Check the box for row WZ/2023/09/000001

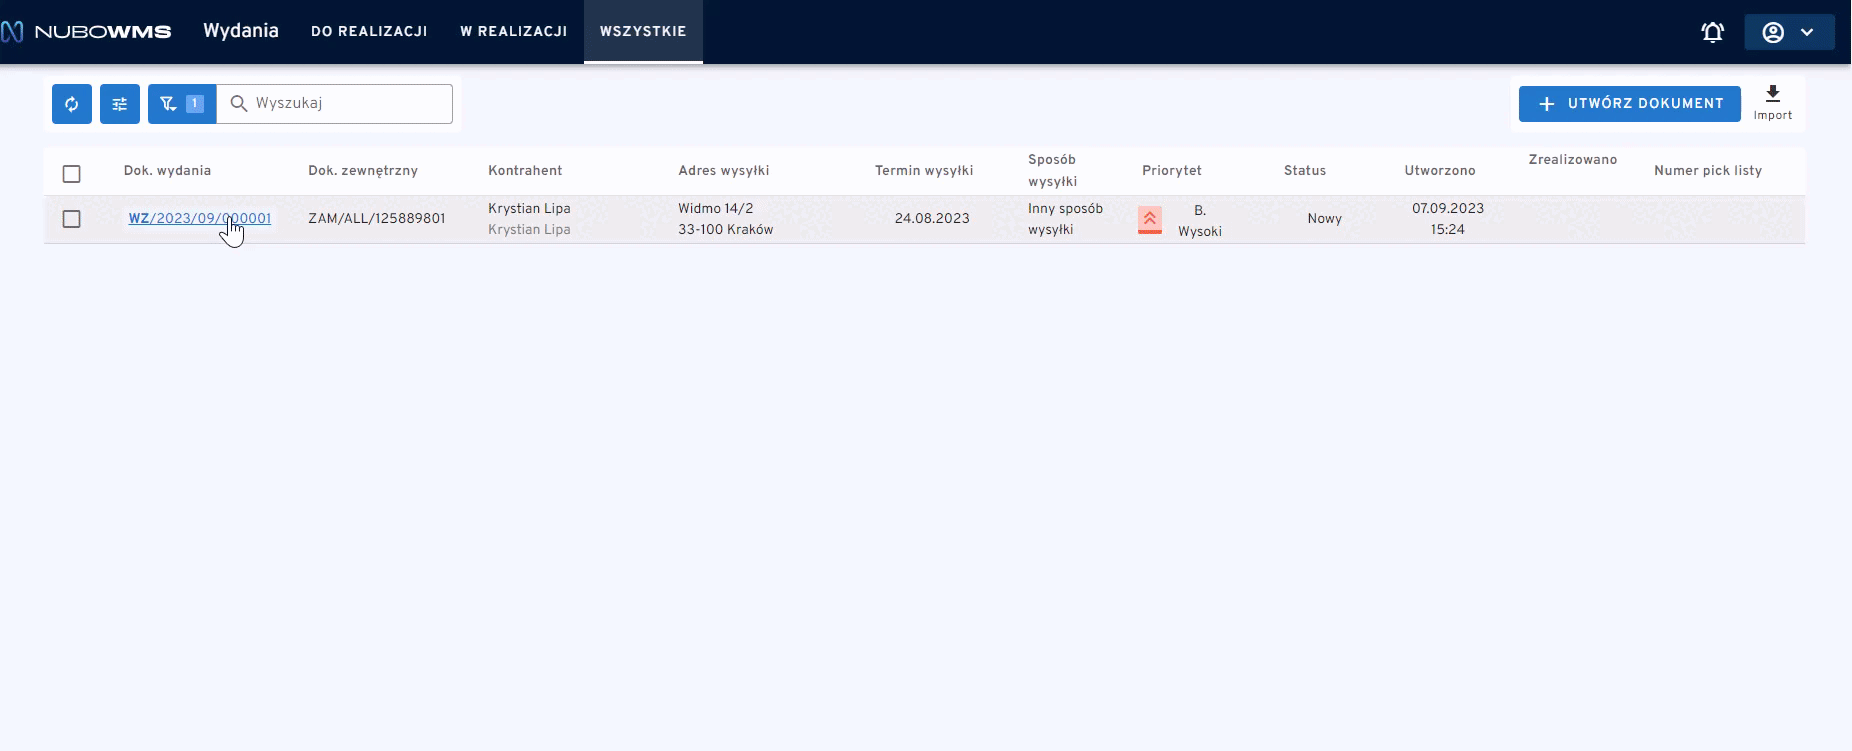click(71, 219)
